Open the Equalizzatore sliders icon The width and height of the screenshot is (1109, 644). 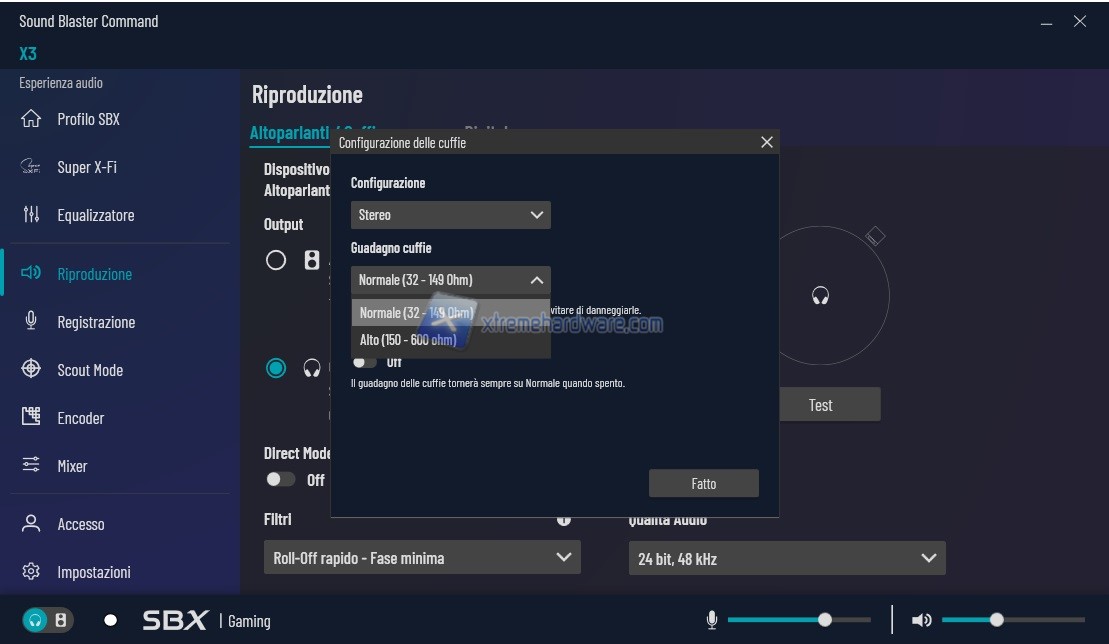click(x=31, y=215)
